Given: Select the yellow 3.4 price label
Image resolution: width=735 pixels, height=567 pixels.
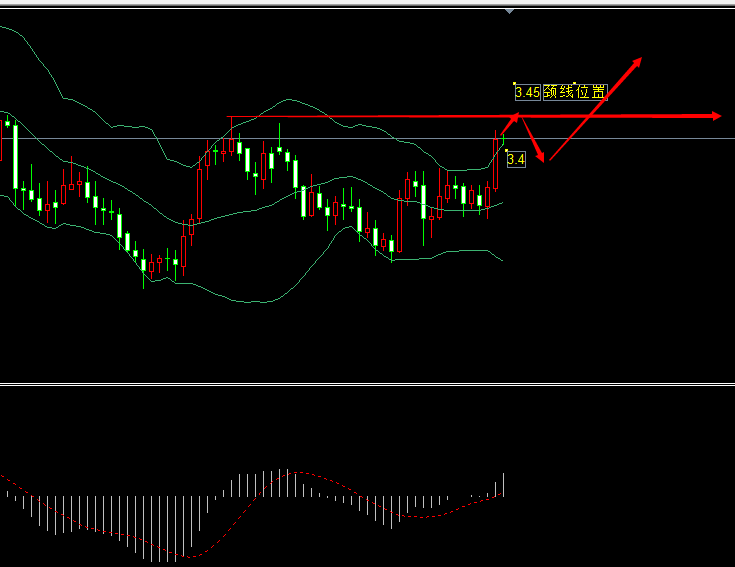Looking at the screenshot, I should tap(516, 159).
